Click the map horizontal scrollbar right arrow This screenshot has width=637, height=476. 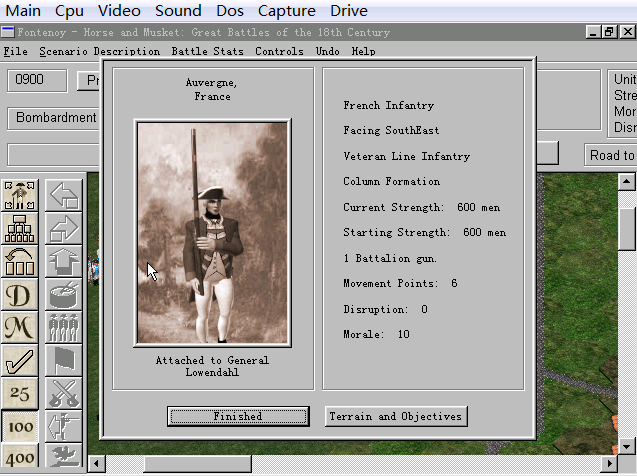pos(609,463)
